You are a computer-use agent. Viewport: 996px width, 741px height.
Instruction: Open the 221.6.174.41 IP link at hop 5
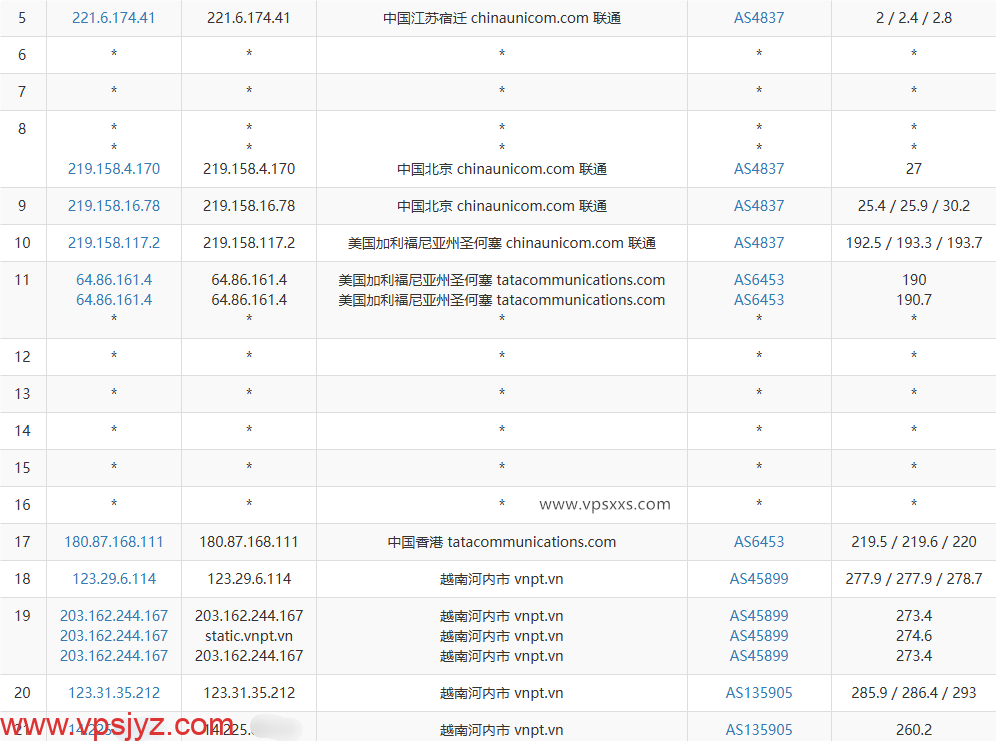(113, 17)
